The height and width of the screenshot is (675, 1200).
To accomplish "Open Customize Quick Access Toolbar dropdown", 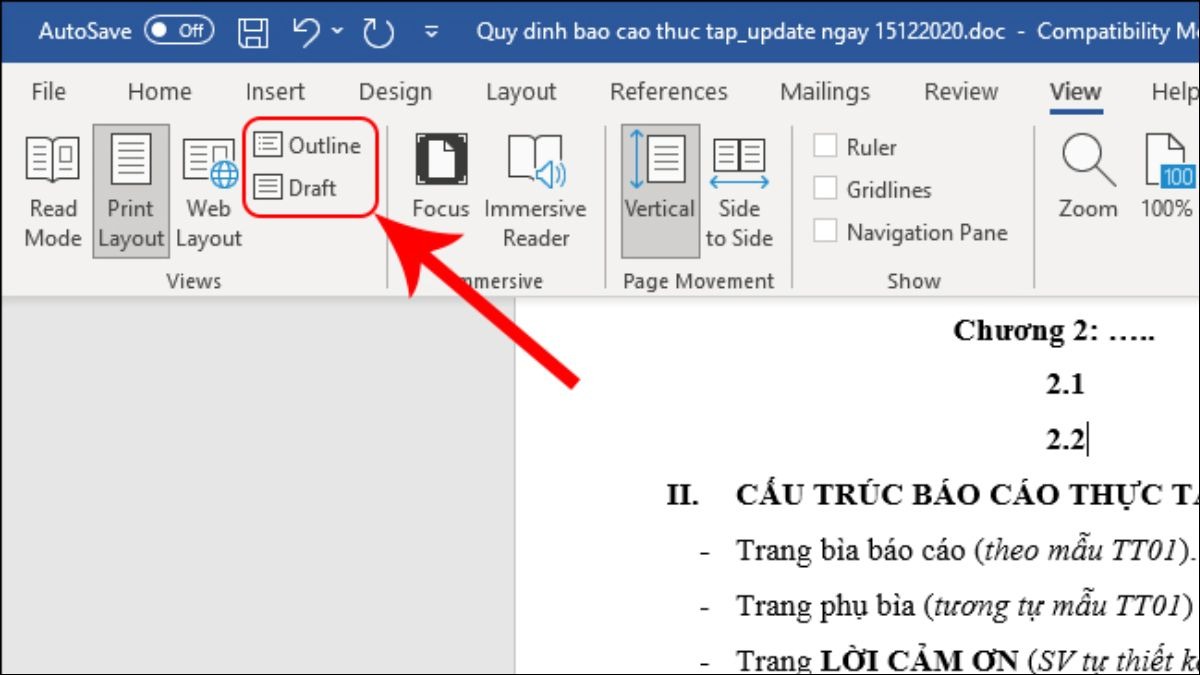I will pyautogui.click(x=431, y=31).
